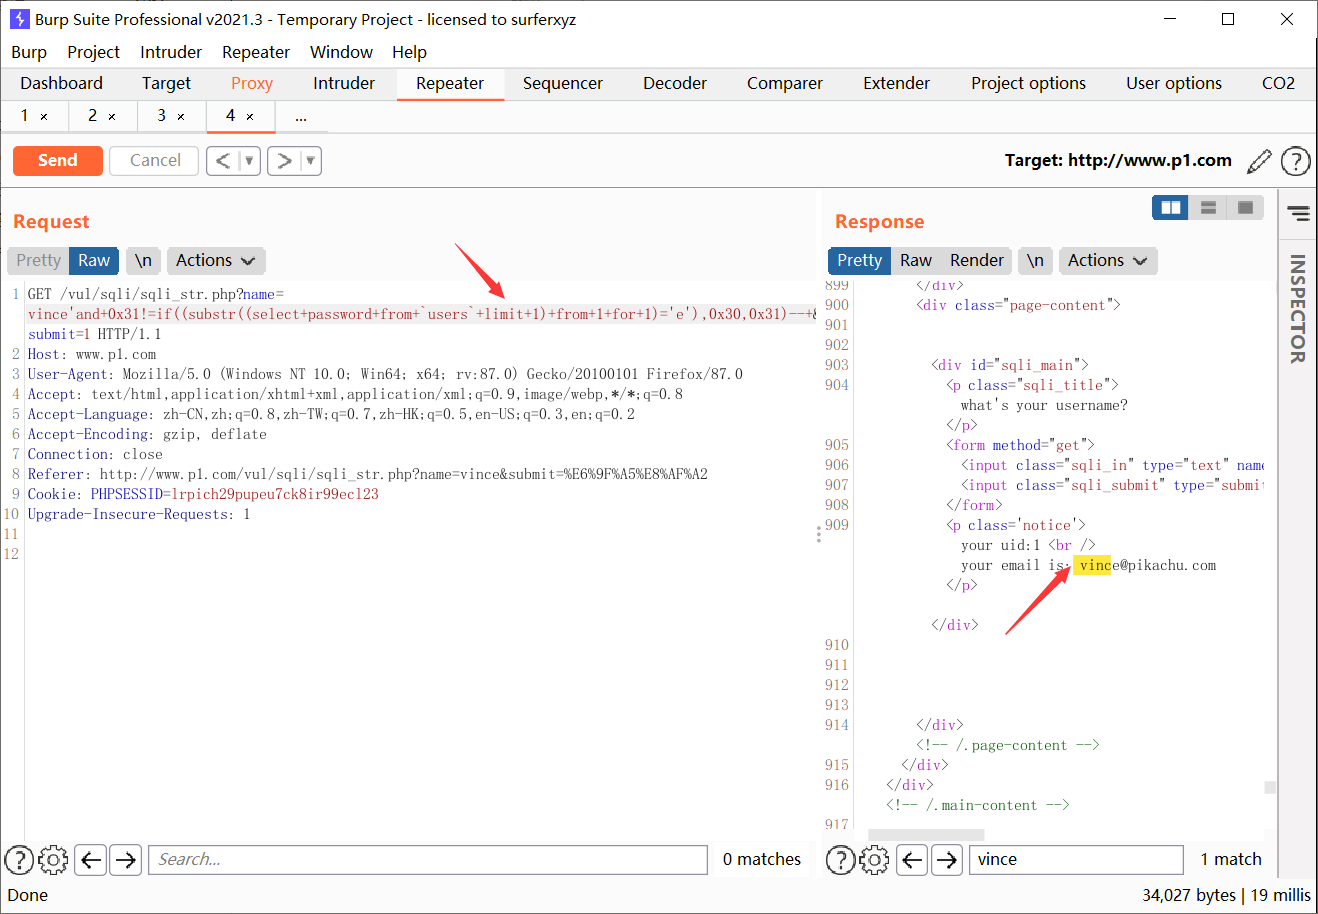The width and height of the screenshot is (1318, 914).
Task: Switch to Dashboard tab
Action: [62, 84]
